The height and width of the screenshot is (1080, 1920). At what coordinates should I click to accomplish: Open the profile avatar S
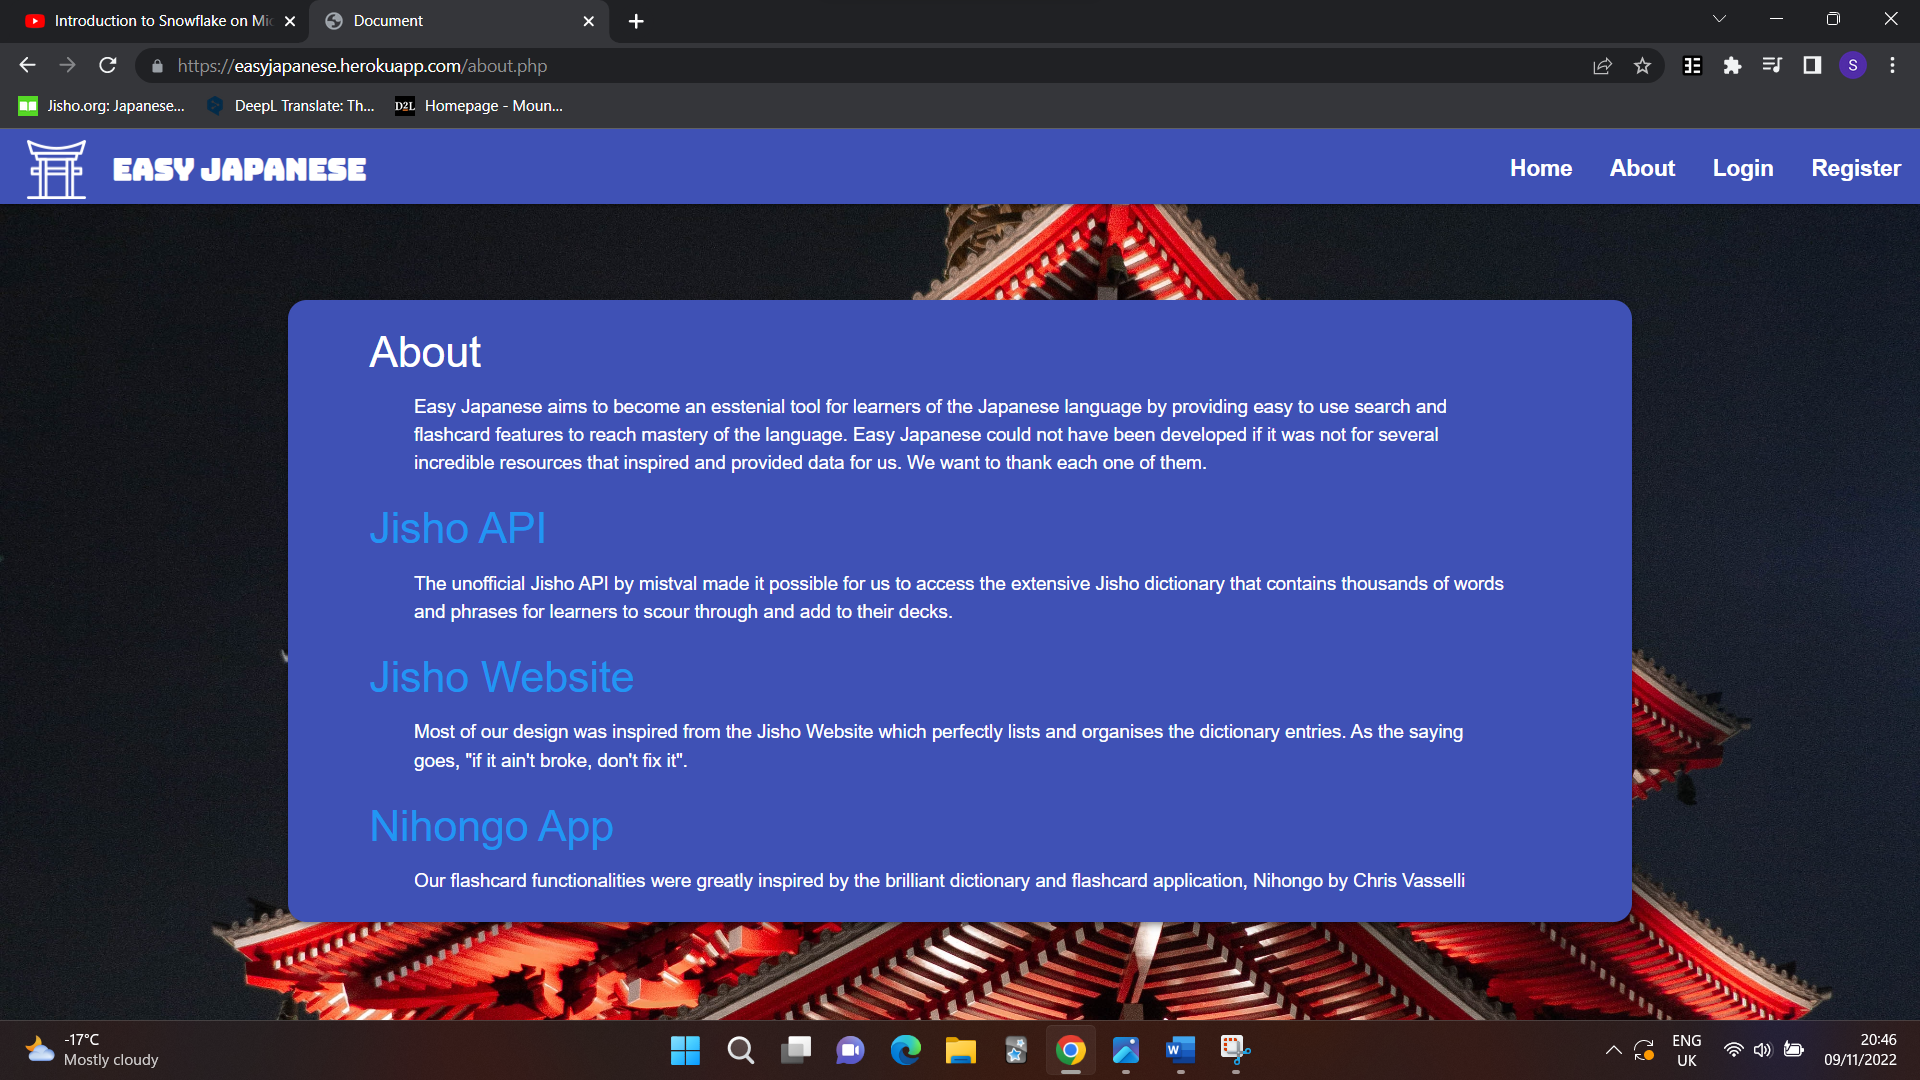point(1853,66)
